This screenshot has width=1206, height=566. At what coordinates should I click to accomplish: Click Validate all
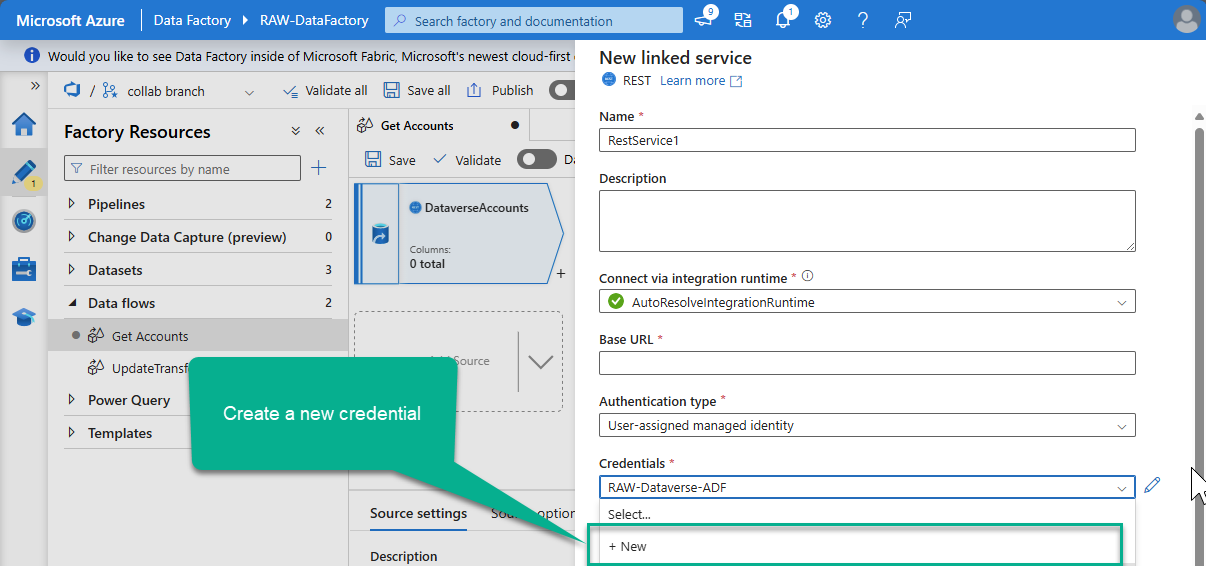click(325, 90)
